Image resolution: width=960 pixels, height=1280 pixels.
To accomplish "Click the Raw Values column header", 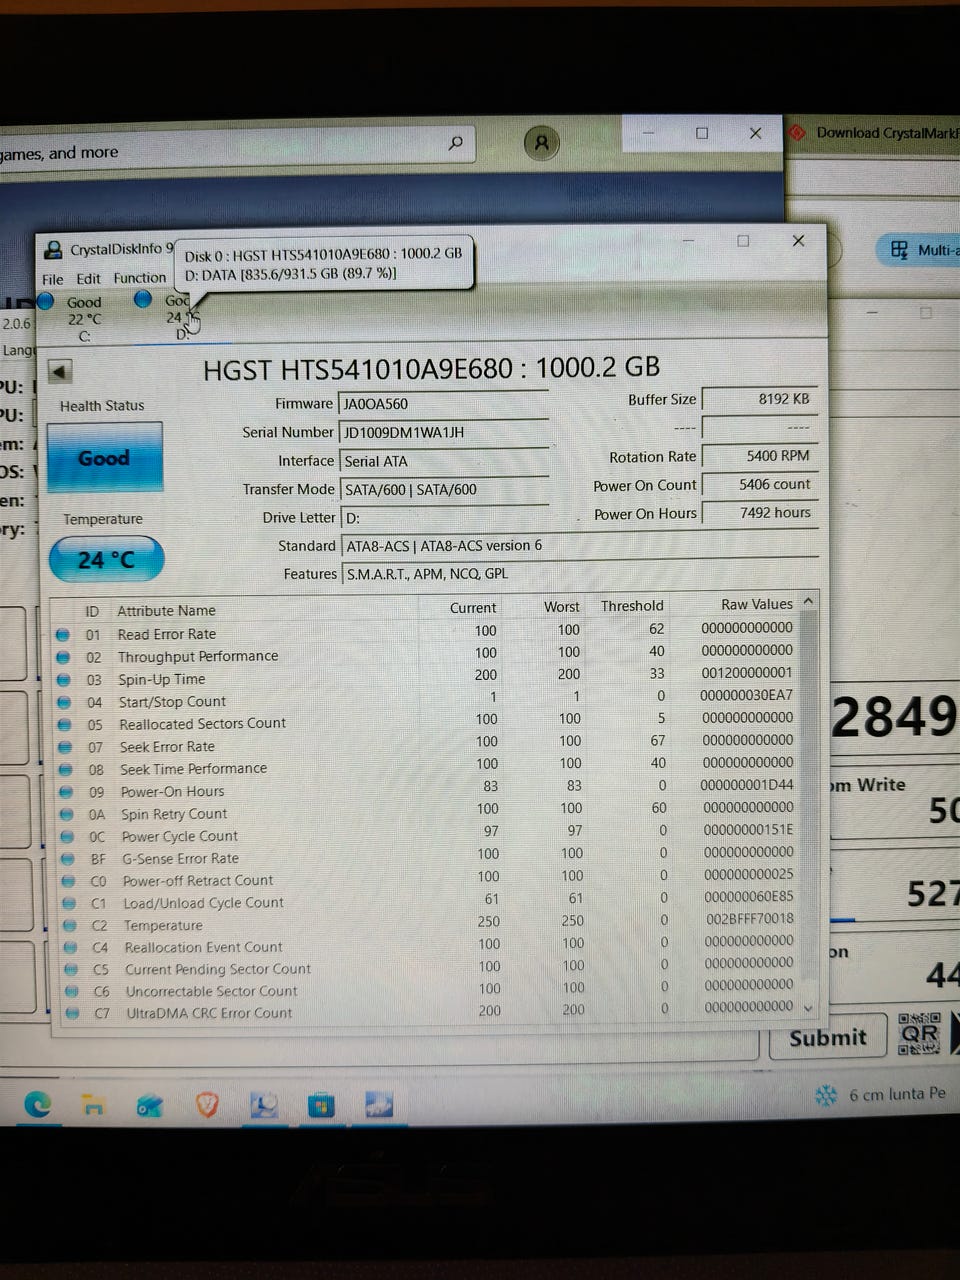I will pos(756,604).
